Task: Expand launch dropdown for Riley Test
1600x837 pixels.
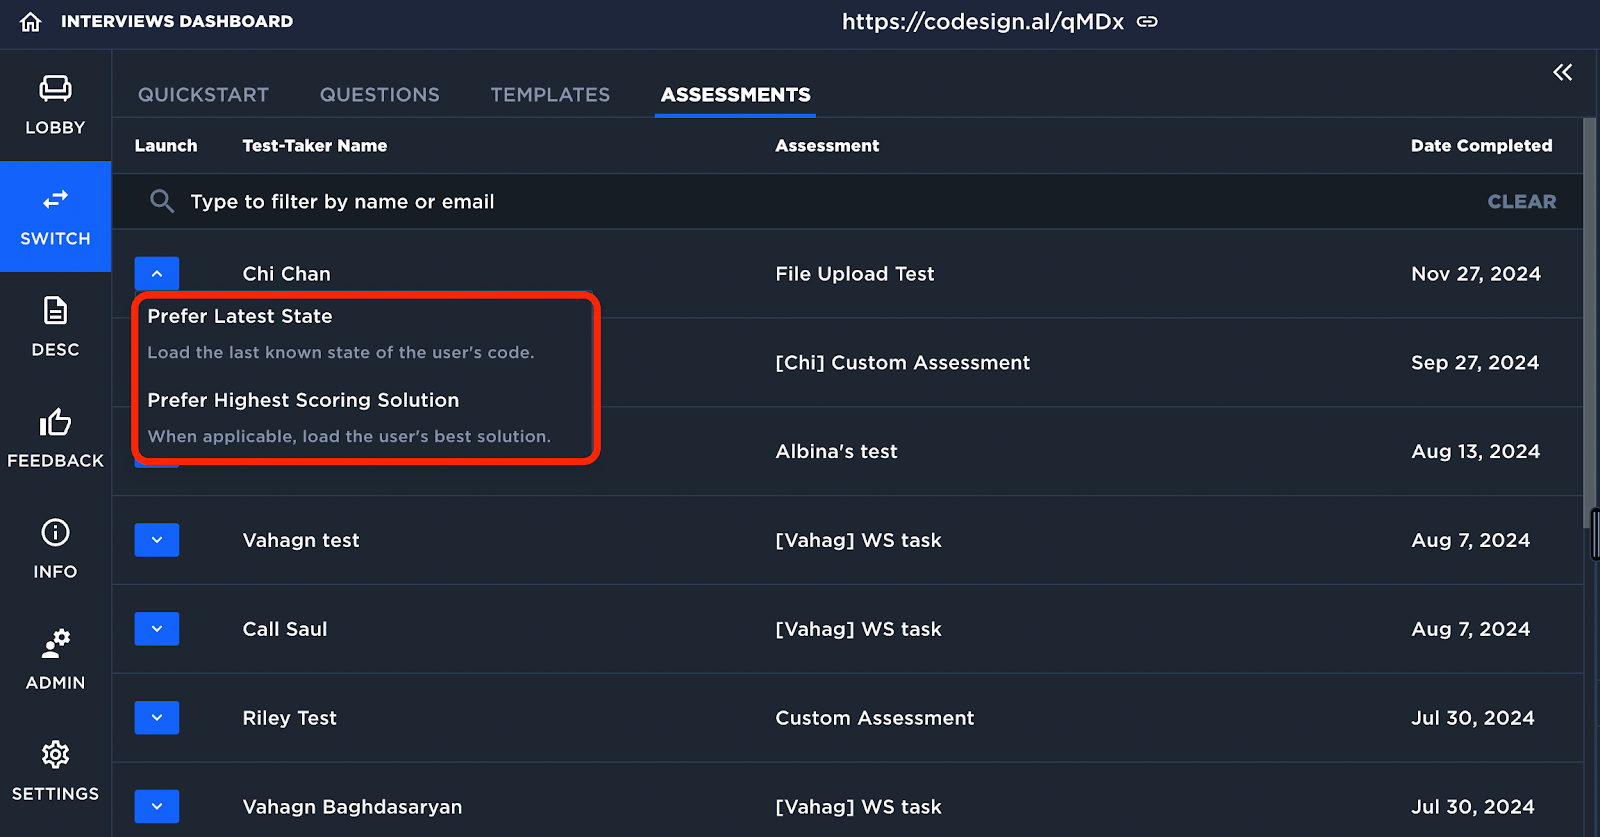Action: 157,718
